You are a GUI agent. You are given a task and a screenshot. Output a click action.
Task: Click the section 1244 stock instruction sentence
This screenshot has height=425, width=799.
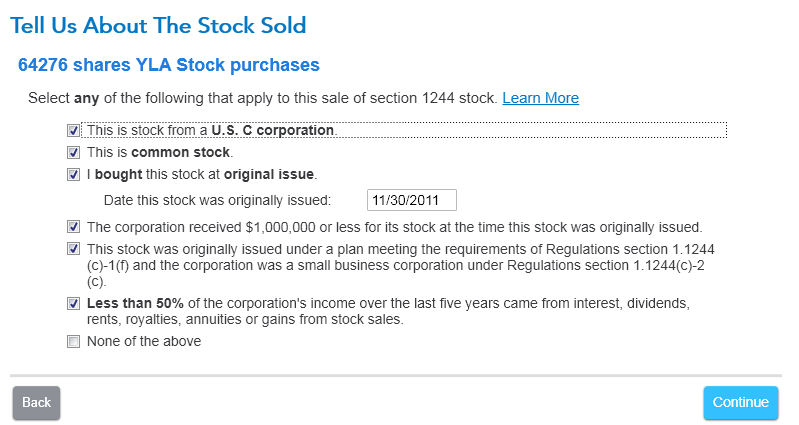[262, 98]
